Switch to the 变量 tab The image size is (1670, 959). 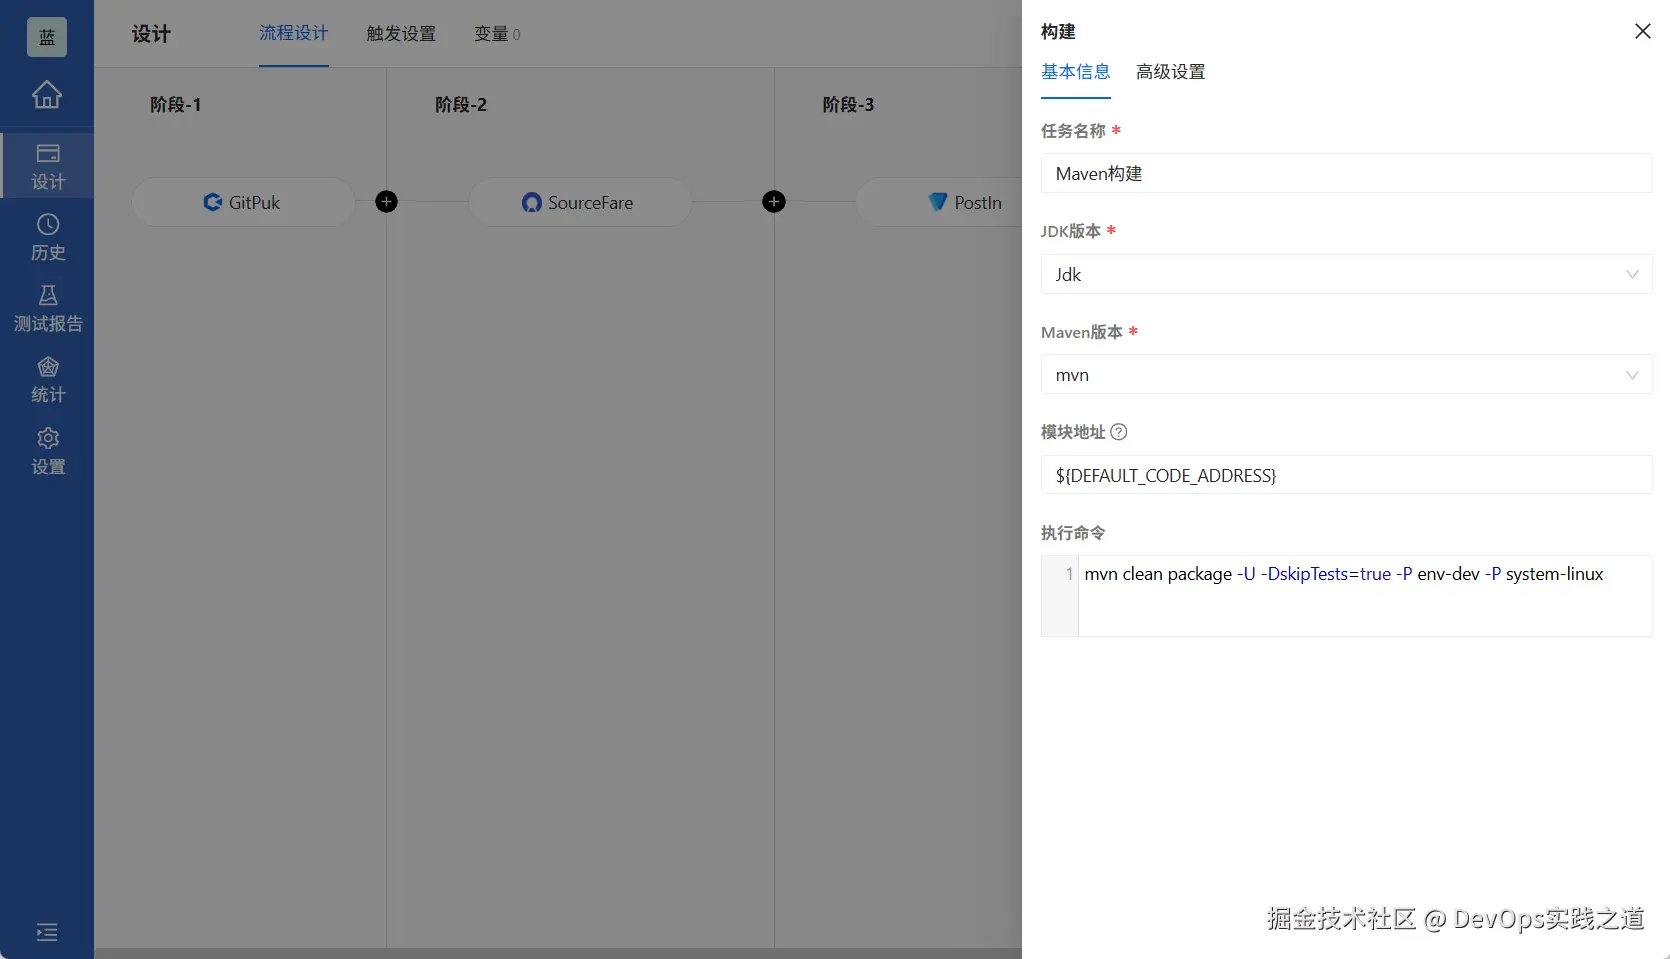point(497,34)
